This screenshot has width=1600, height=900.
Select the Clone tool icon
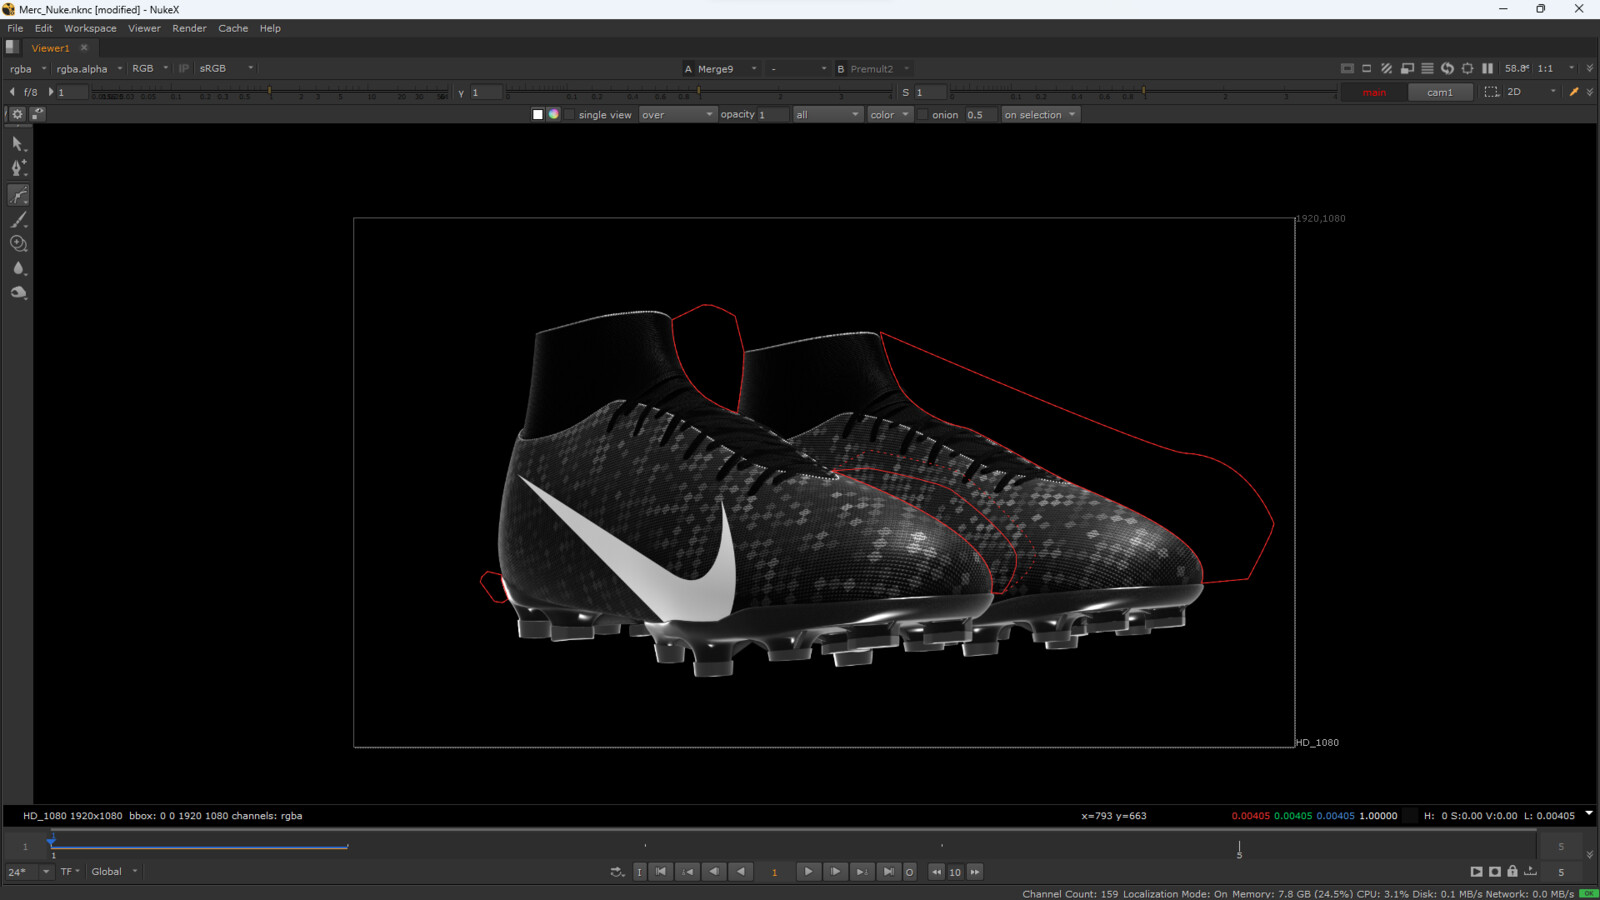18,244
